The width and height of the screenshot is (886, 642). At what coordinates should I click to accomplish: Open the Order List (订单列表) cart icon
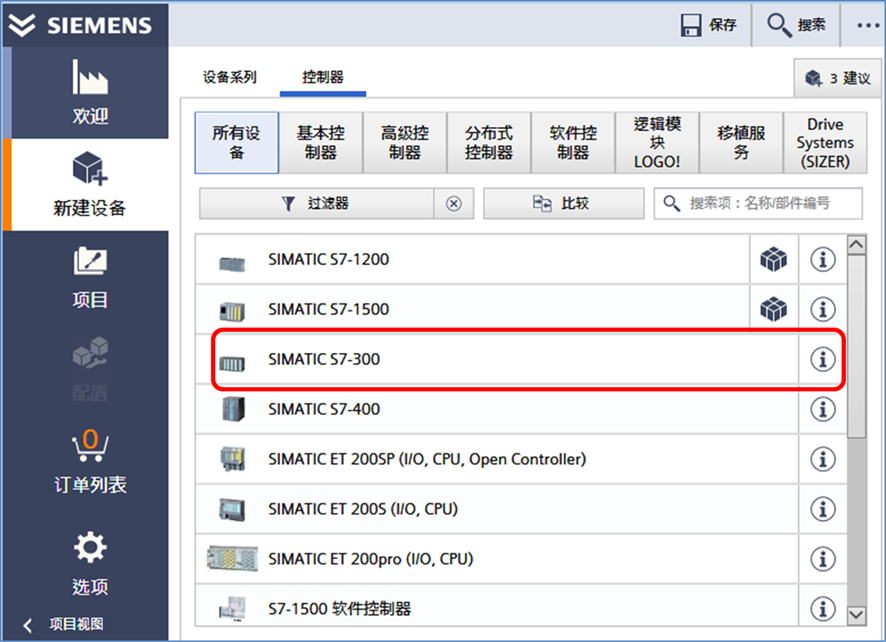(x=90, y=445)
